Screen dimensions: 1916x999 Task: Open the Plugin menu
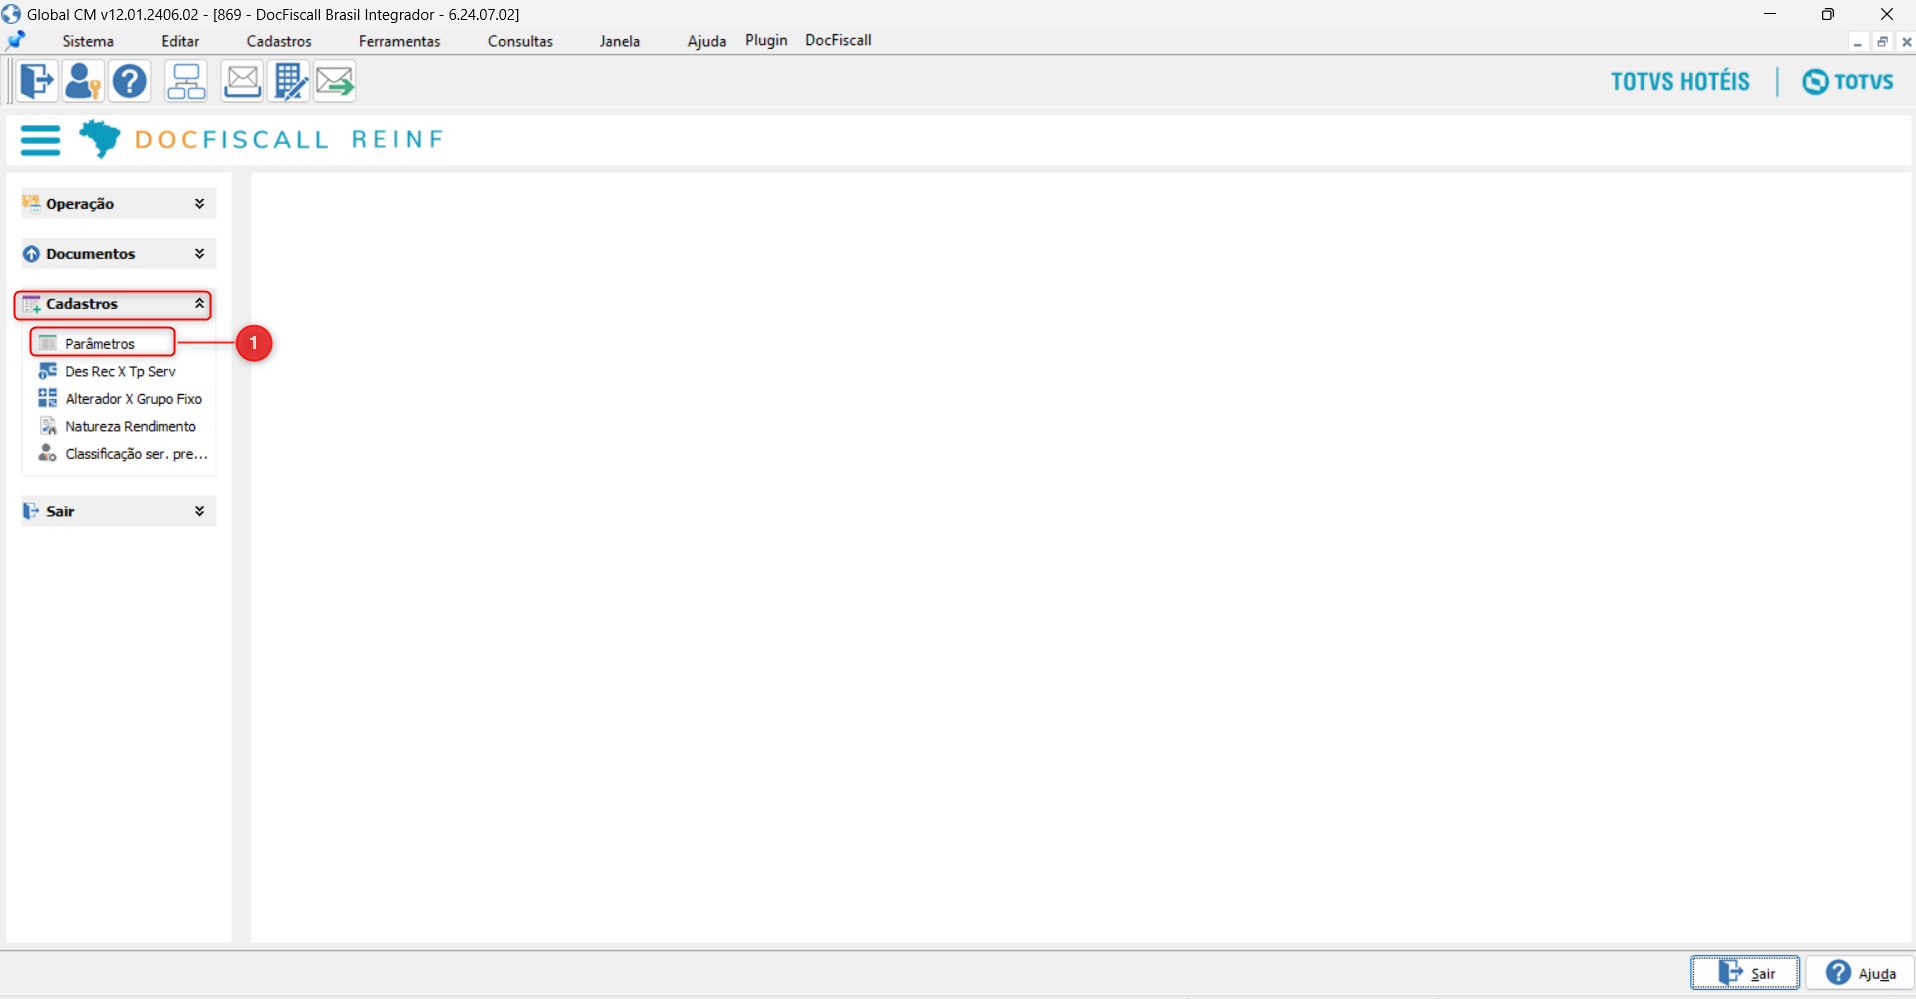766,40
